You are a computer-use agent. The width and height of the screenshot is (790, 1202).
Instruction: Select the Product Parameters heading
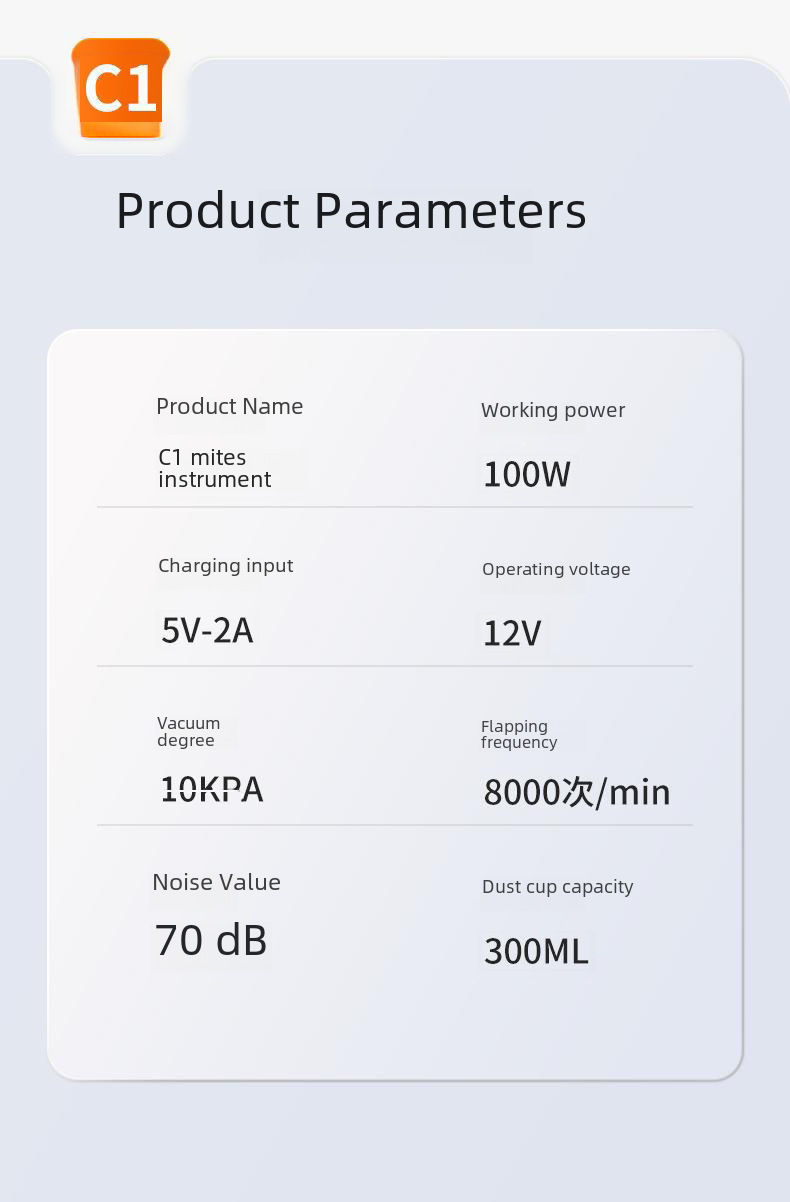coord(351,211)
